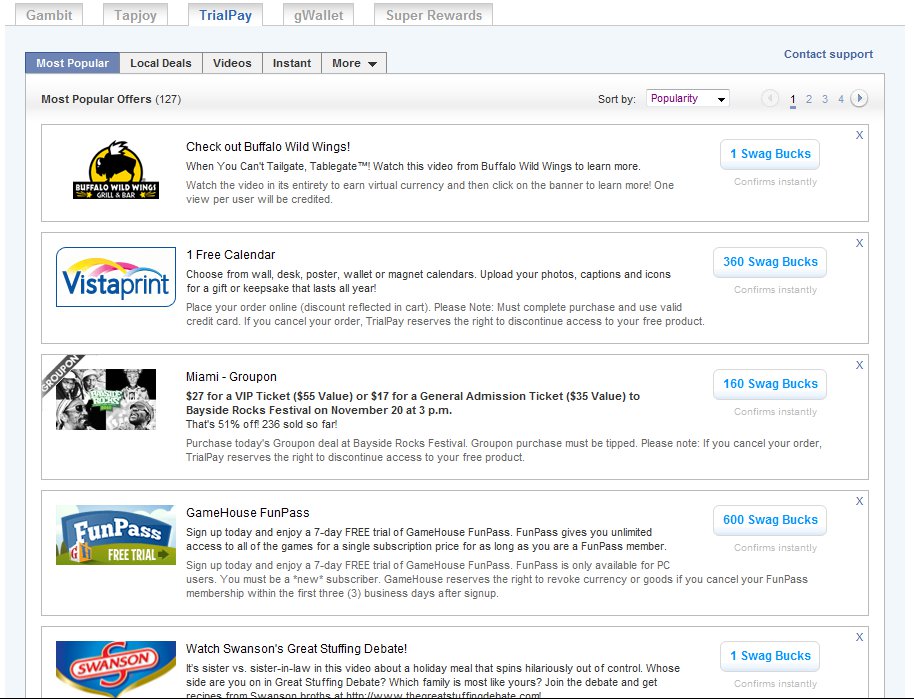
Task: Click the 'Most Popular Offers (127)' heading
Action: [x=111, y=99]
